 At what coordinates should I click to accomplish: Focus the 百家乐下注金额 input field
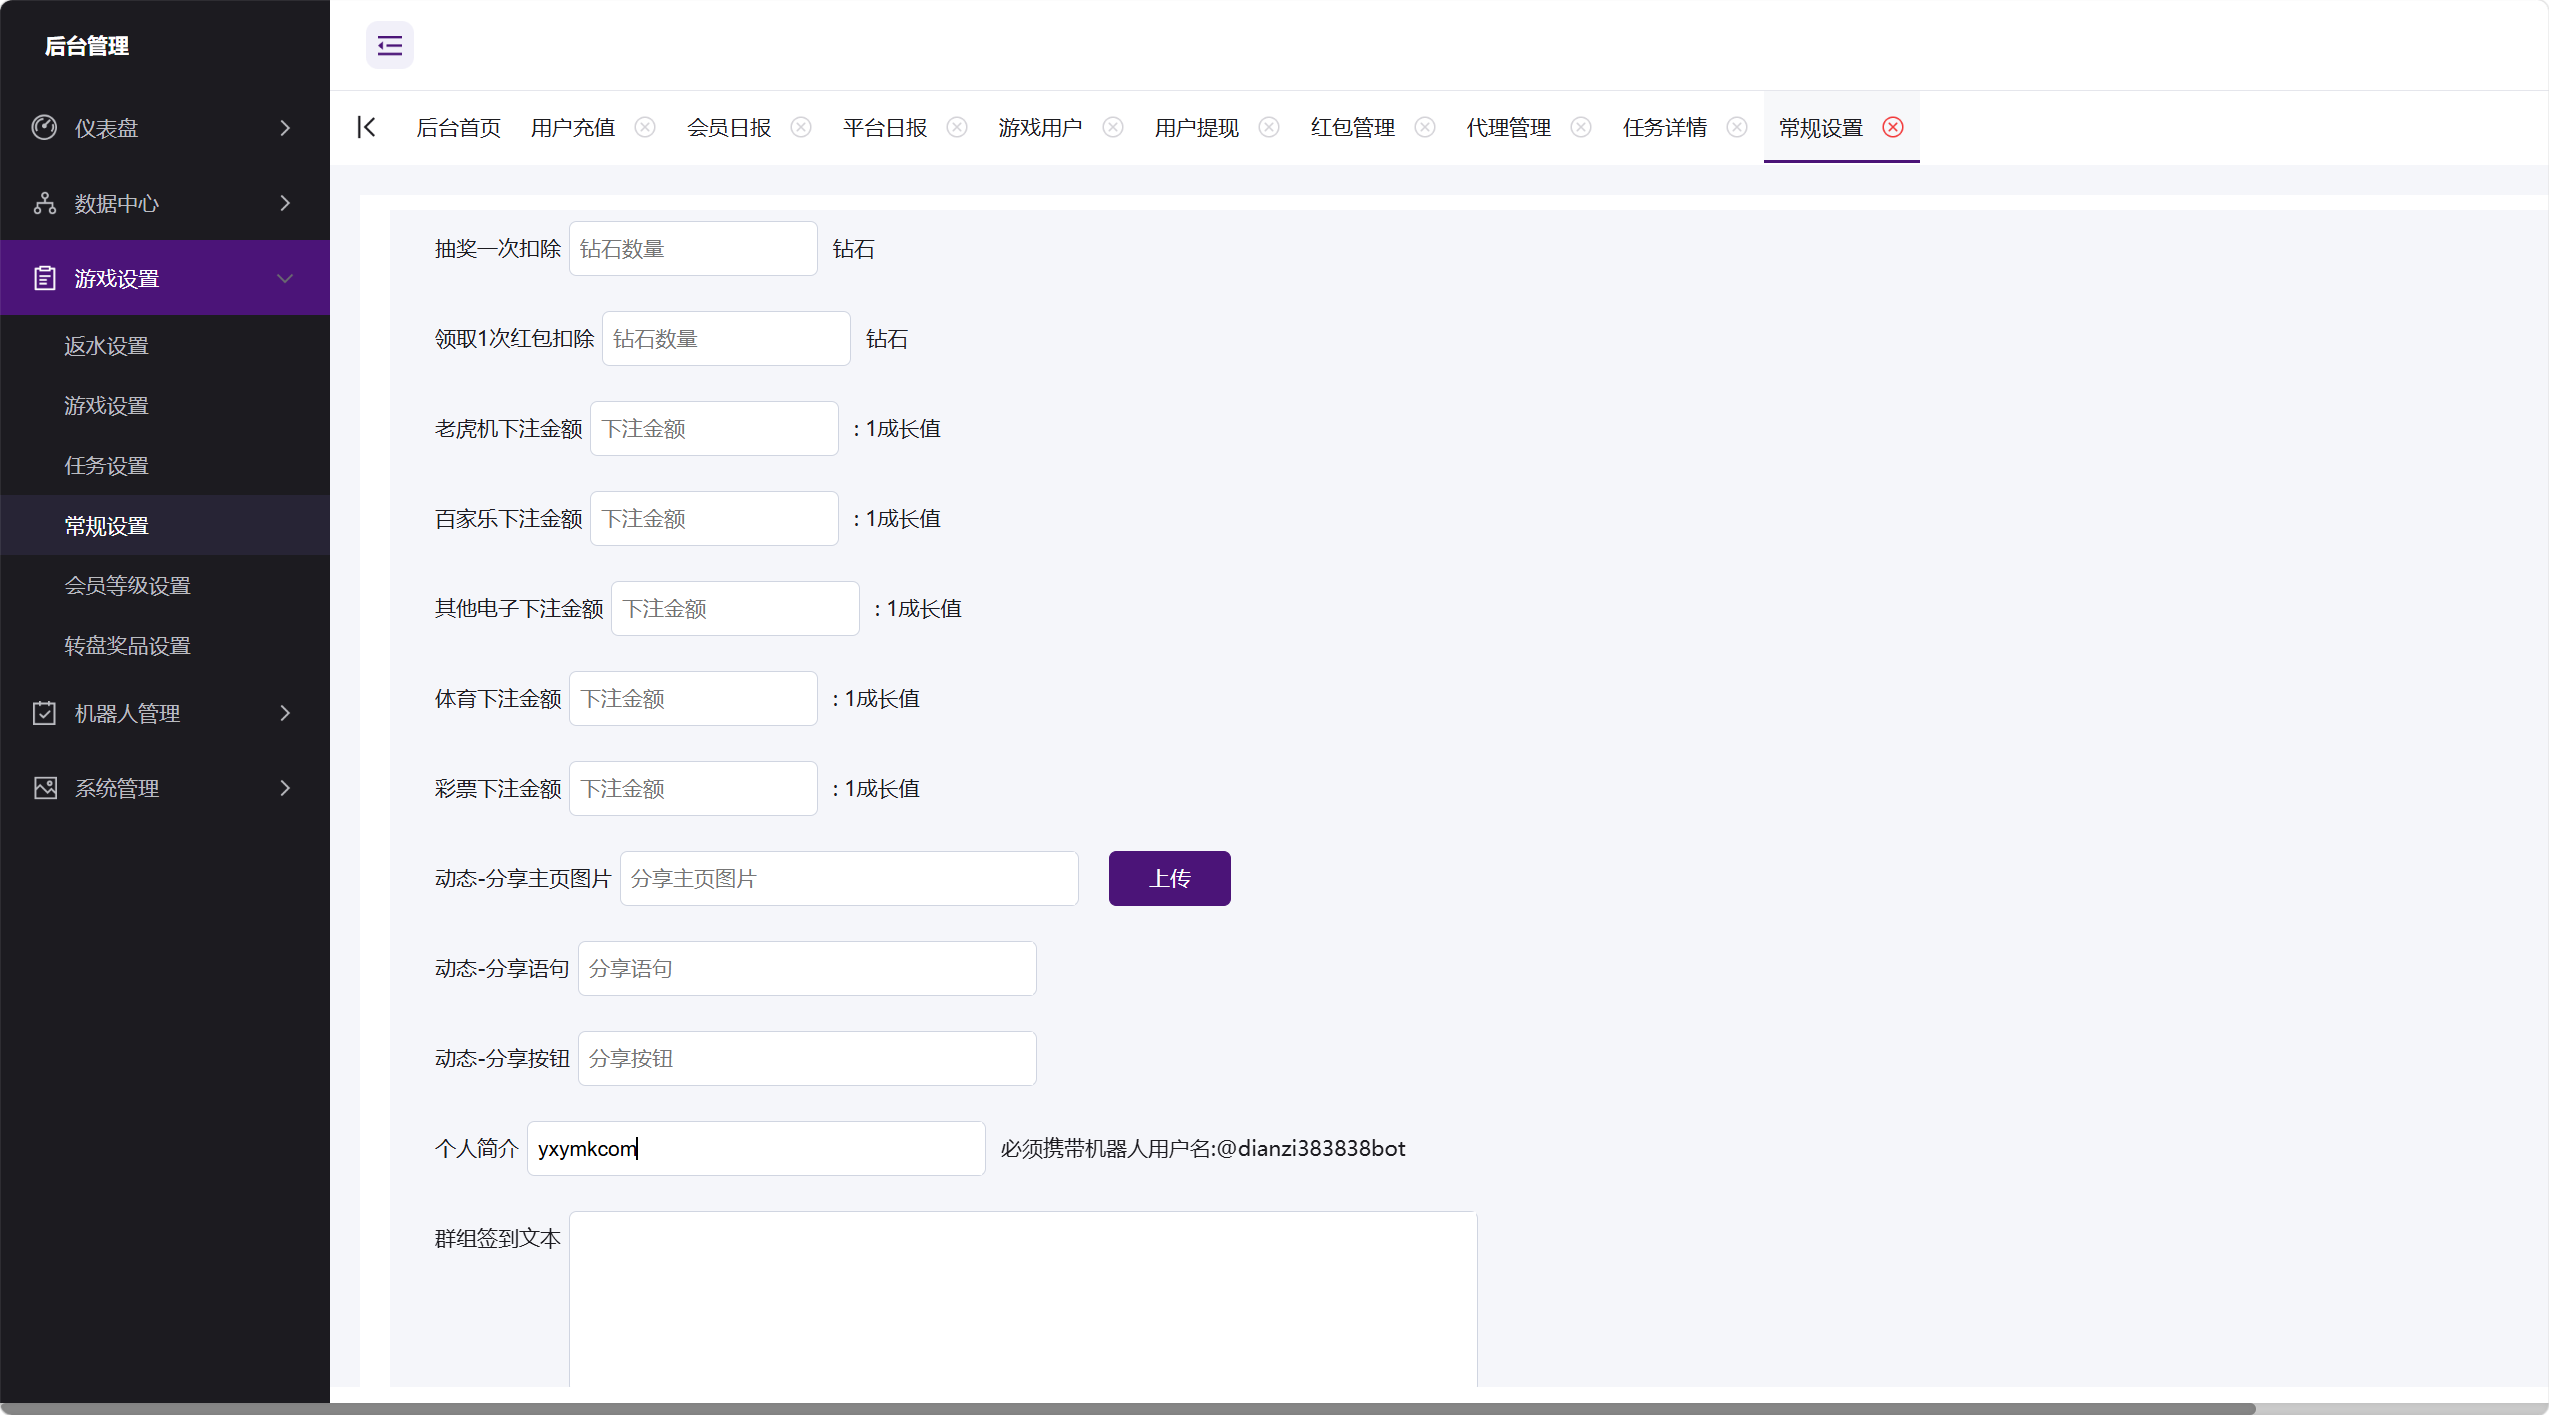pos(714,518)
